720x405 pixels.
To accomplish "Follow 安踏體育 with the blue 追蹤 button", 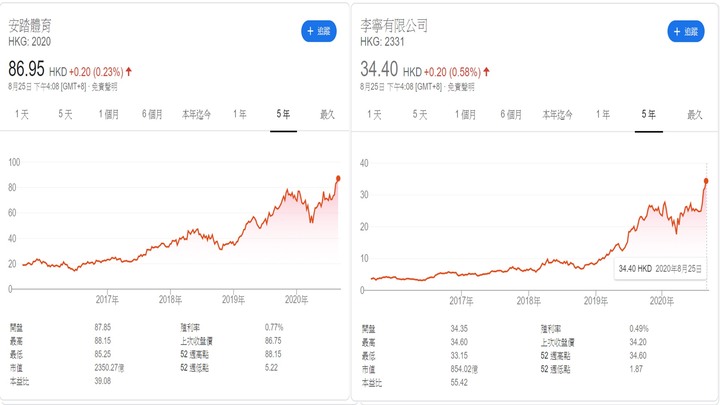I will [x=319, y=31].
